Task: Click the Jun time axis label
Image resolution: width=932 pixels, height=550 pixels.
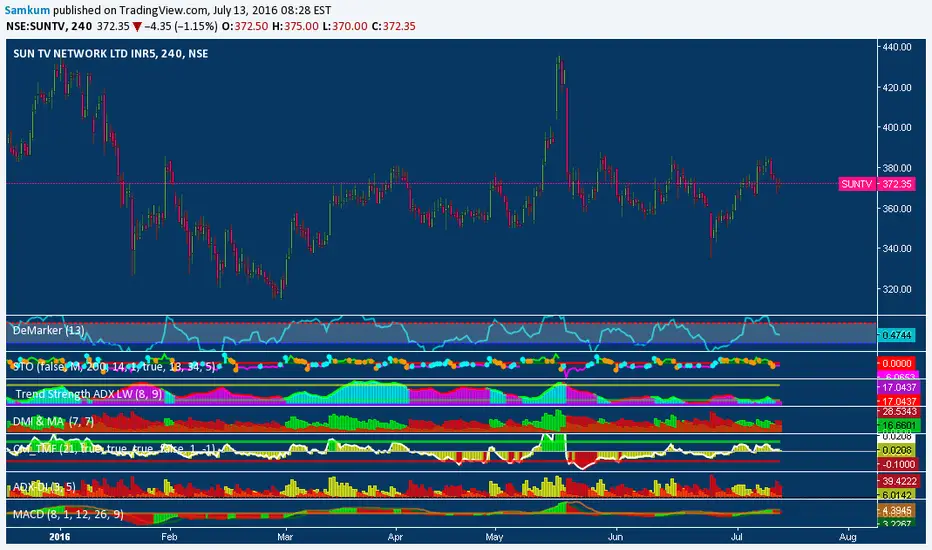Action: (615, 537)
